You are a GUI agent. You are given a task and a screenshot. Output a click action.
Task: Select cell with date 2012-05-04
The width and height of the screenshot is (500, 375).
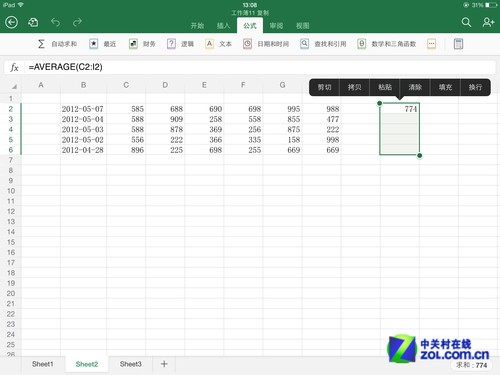[x=83, y=119]
